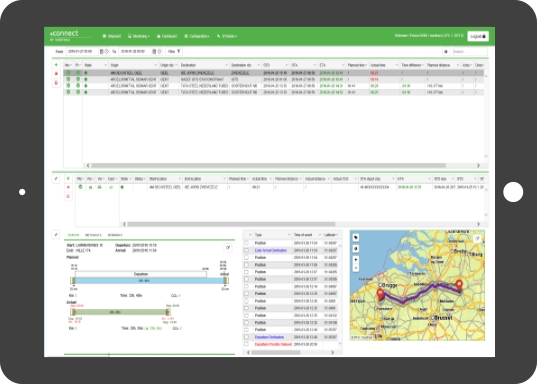Check the Departure Possible Delayed checkbox
Image resolution: width=537 pixels, height=384 pixels.
pyautogui.click(x=246, y=344)
